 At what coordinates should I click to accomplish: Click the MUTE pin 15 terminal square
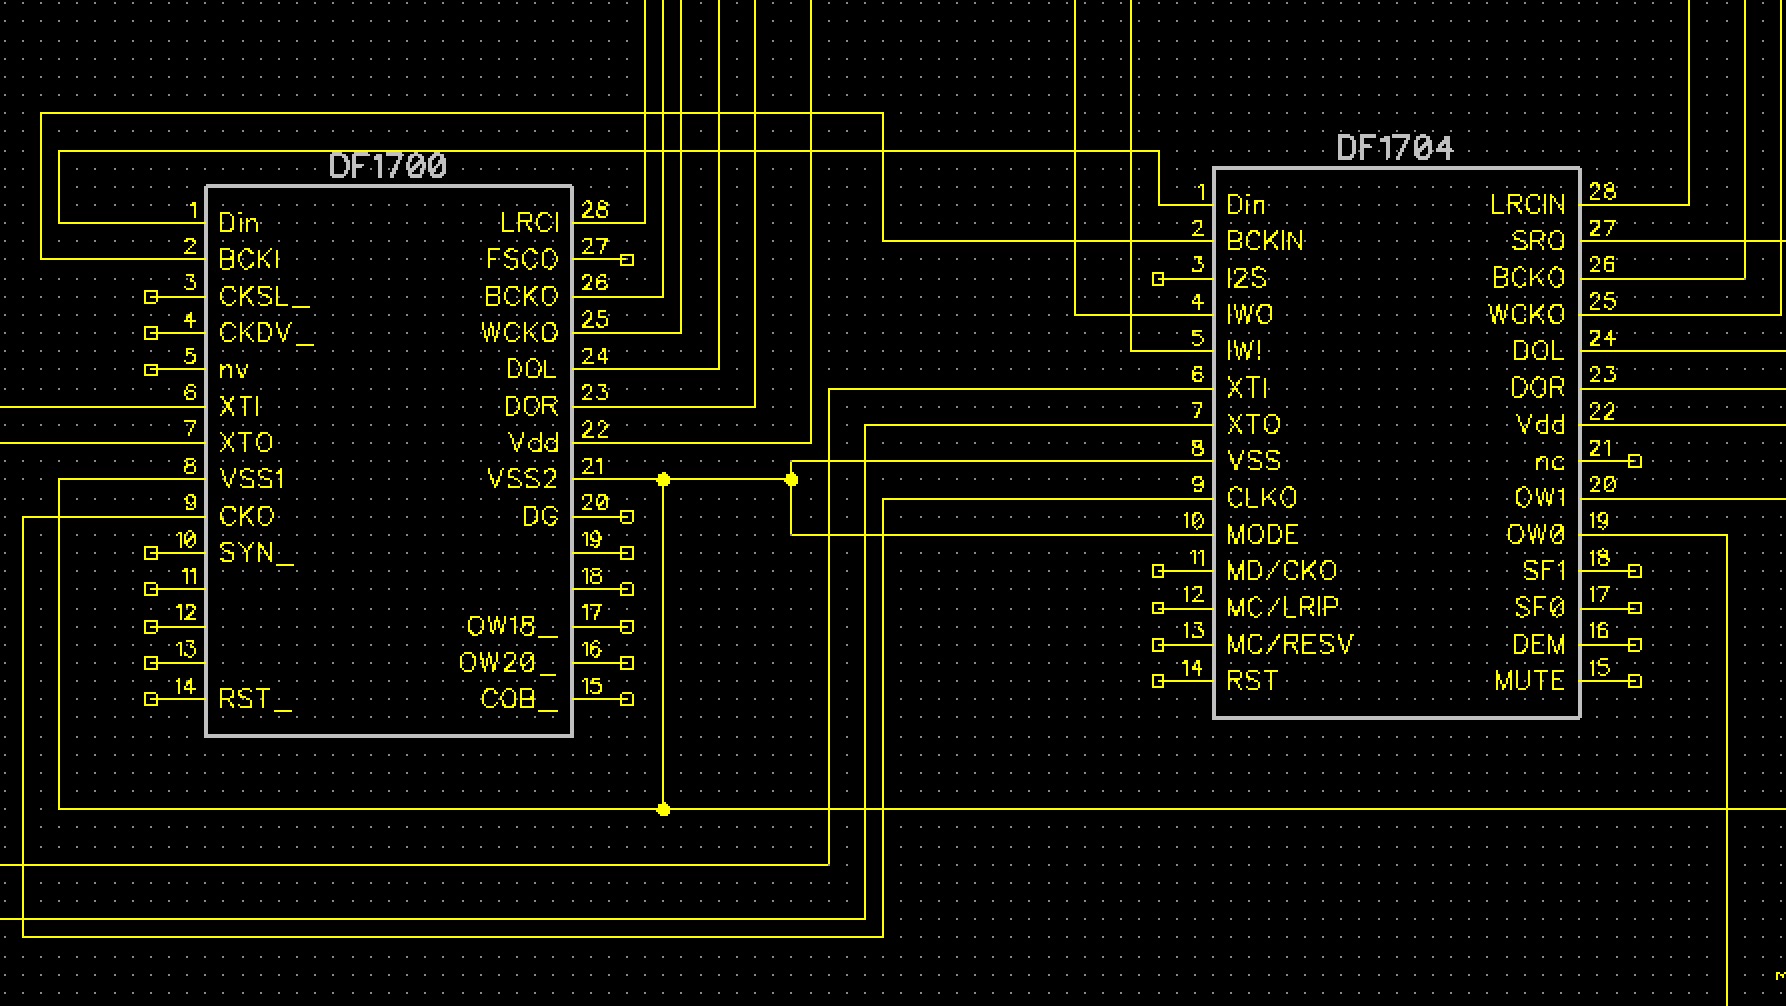[x=1635, y=681]
